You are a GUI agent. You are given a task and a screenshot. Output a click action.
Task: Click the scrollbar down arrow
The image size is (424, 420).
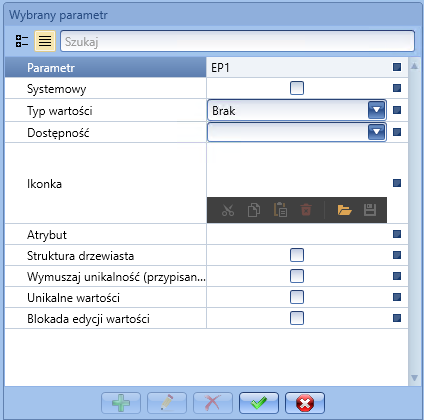coord(414,378)
